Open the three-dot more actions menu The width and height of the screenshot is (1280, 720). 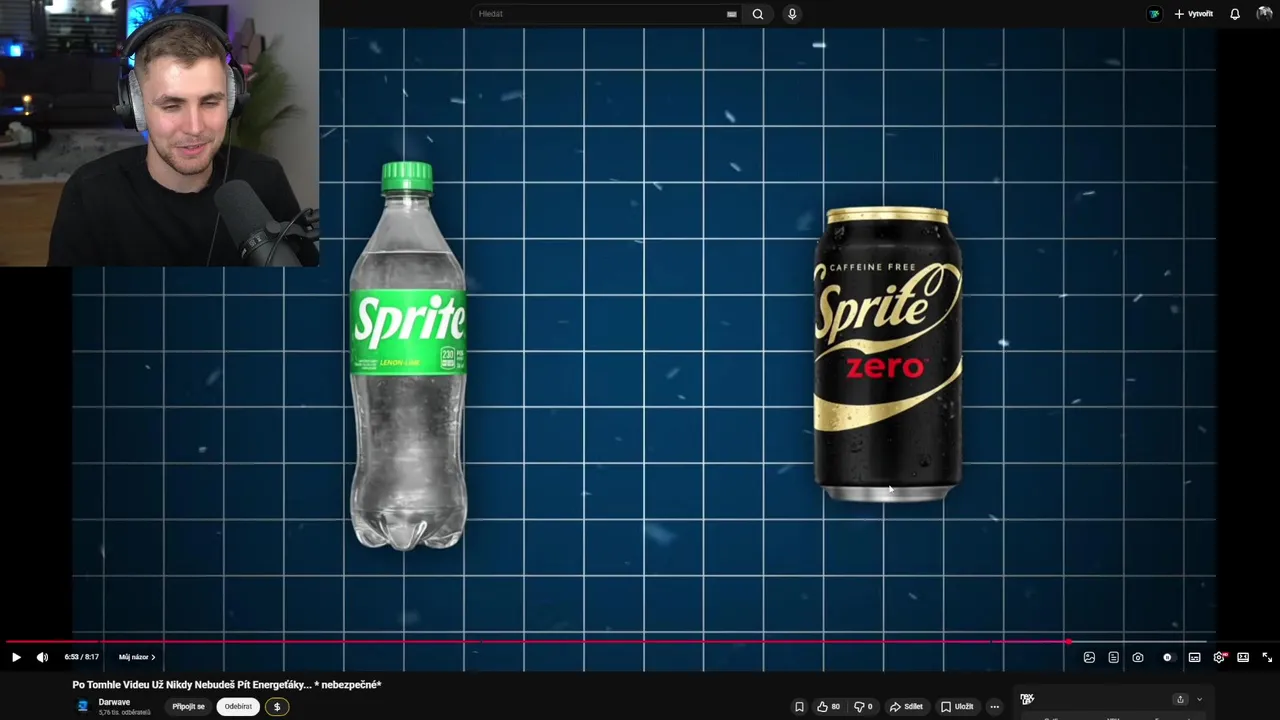coord(994,706)
